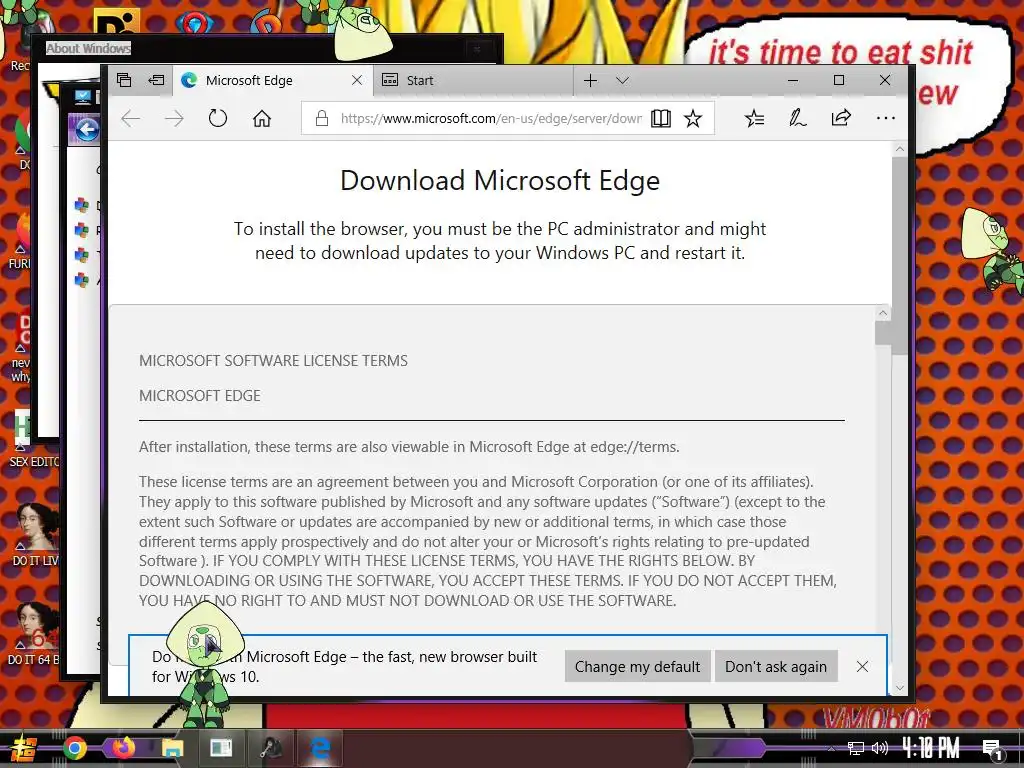Viewport: 1024px width, 768px height.
Task: Show hidden tray icons chevron
Action: coord(831,748)
